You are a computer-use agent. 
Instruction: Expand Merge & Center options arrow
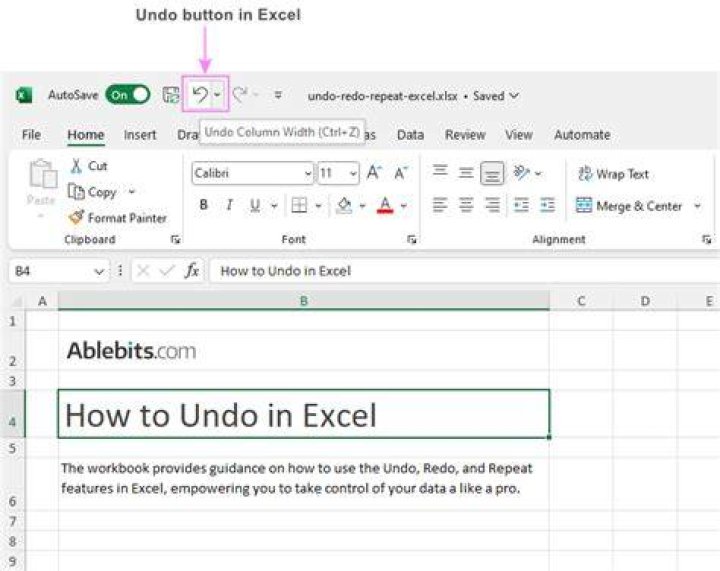tap(698, 206)
